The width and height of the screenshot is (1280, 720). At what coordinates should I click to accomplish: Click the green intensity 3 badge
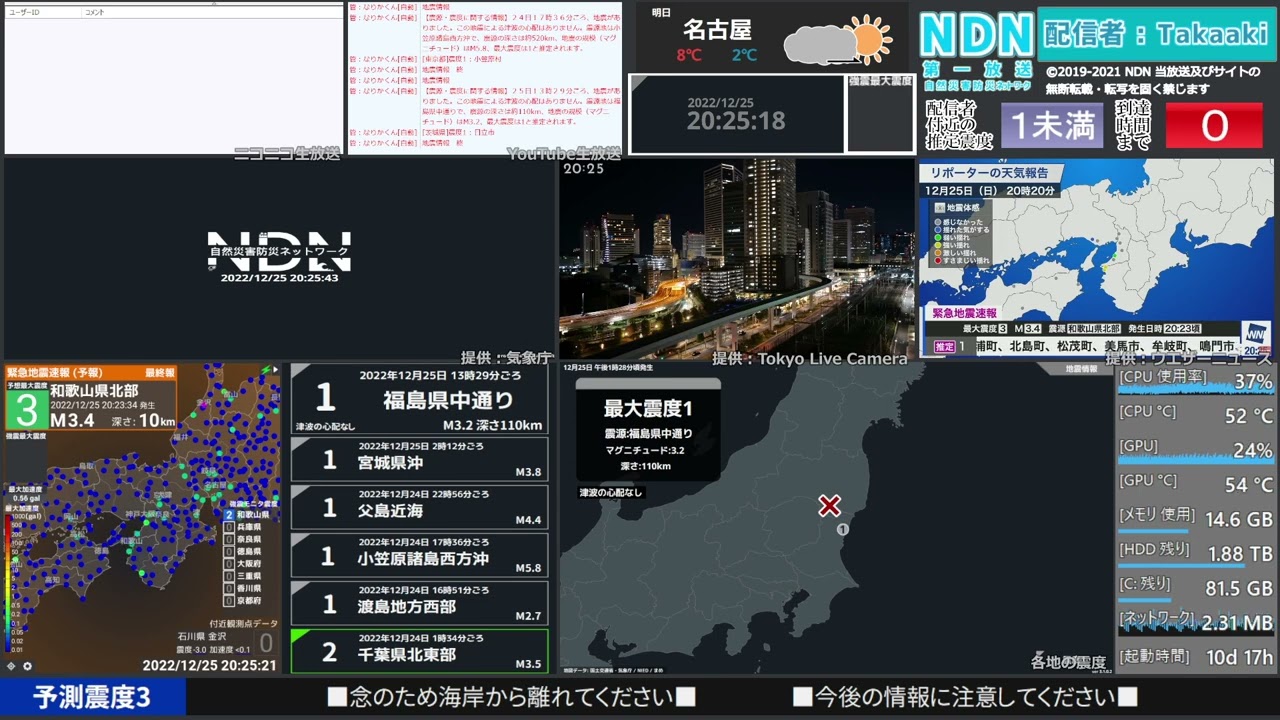[26, 409]
